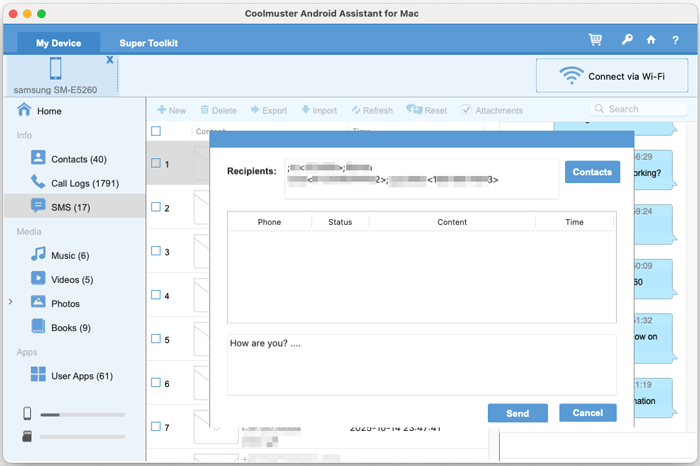This screenshot has width=700, height=466.
Task: Check the checkbox for row 5
Action: click(156, 339)
